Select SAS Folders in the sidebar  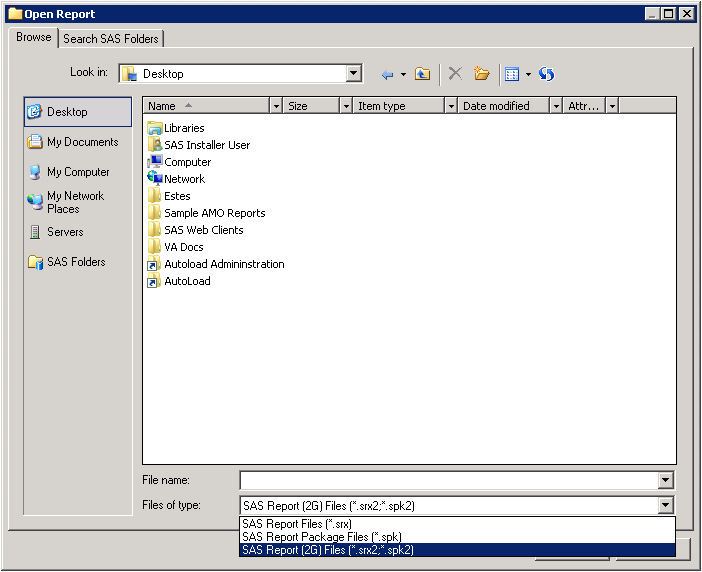[x=76, y=262]
